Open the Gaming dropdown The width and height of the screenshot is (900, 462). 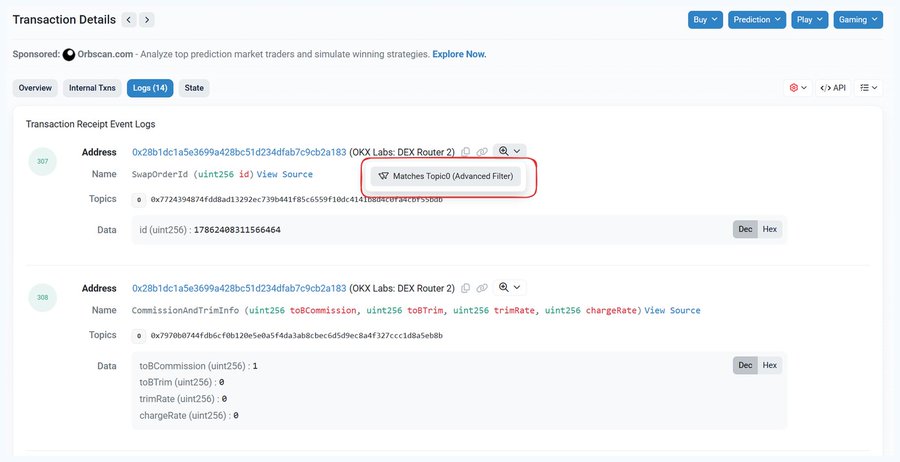858,20
